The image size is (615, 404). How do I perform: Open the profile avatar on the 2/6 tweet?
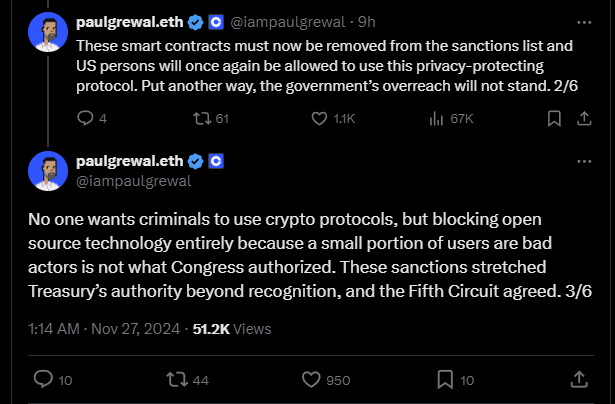(x=48, y=32)
